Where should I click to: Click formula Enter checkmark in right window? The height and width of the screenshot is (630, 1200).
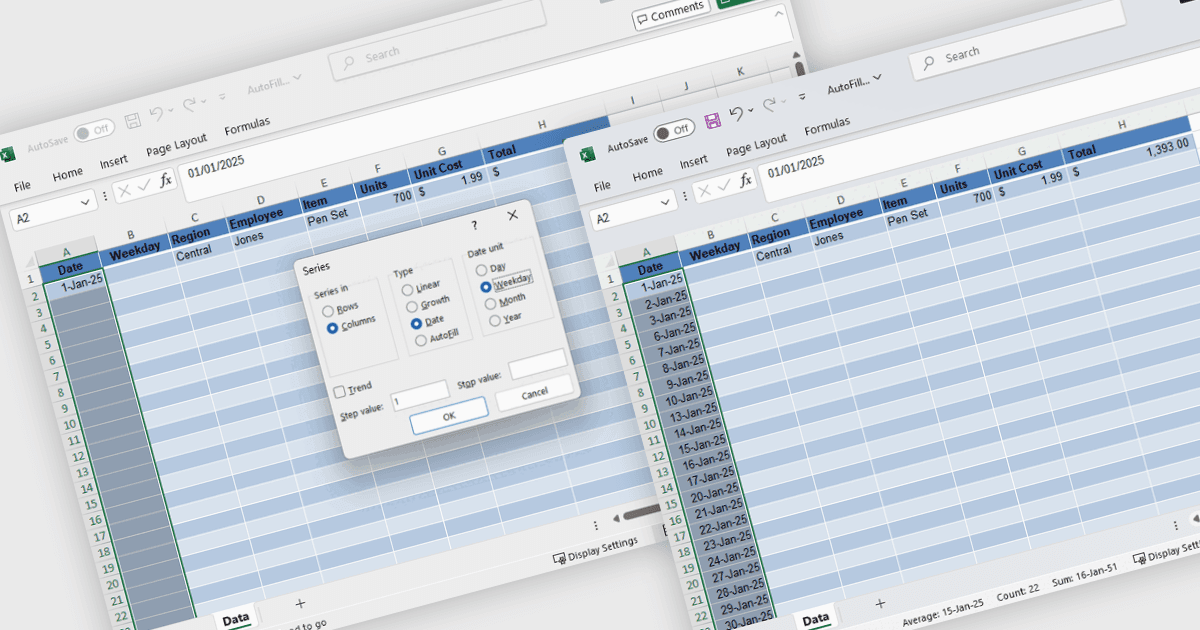725,185
